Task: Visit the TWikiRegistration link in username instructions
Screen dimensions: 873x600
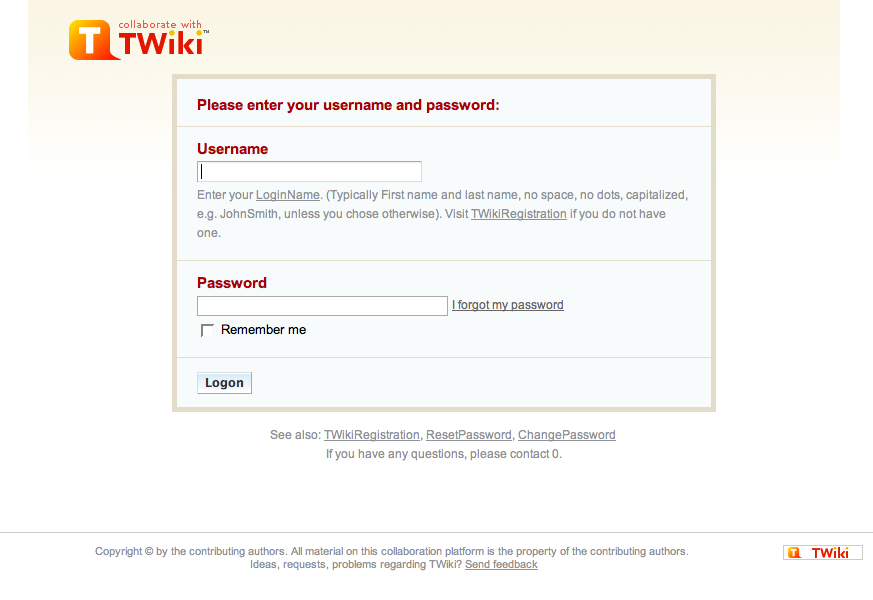Action: point(518,213)
